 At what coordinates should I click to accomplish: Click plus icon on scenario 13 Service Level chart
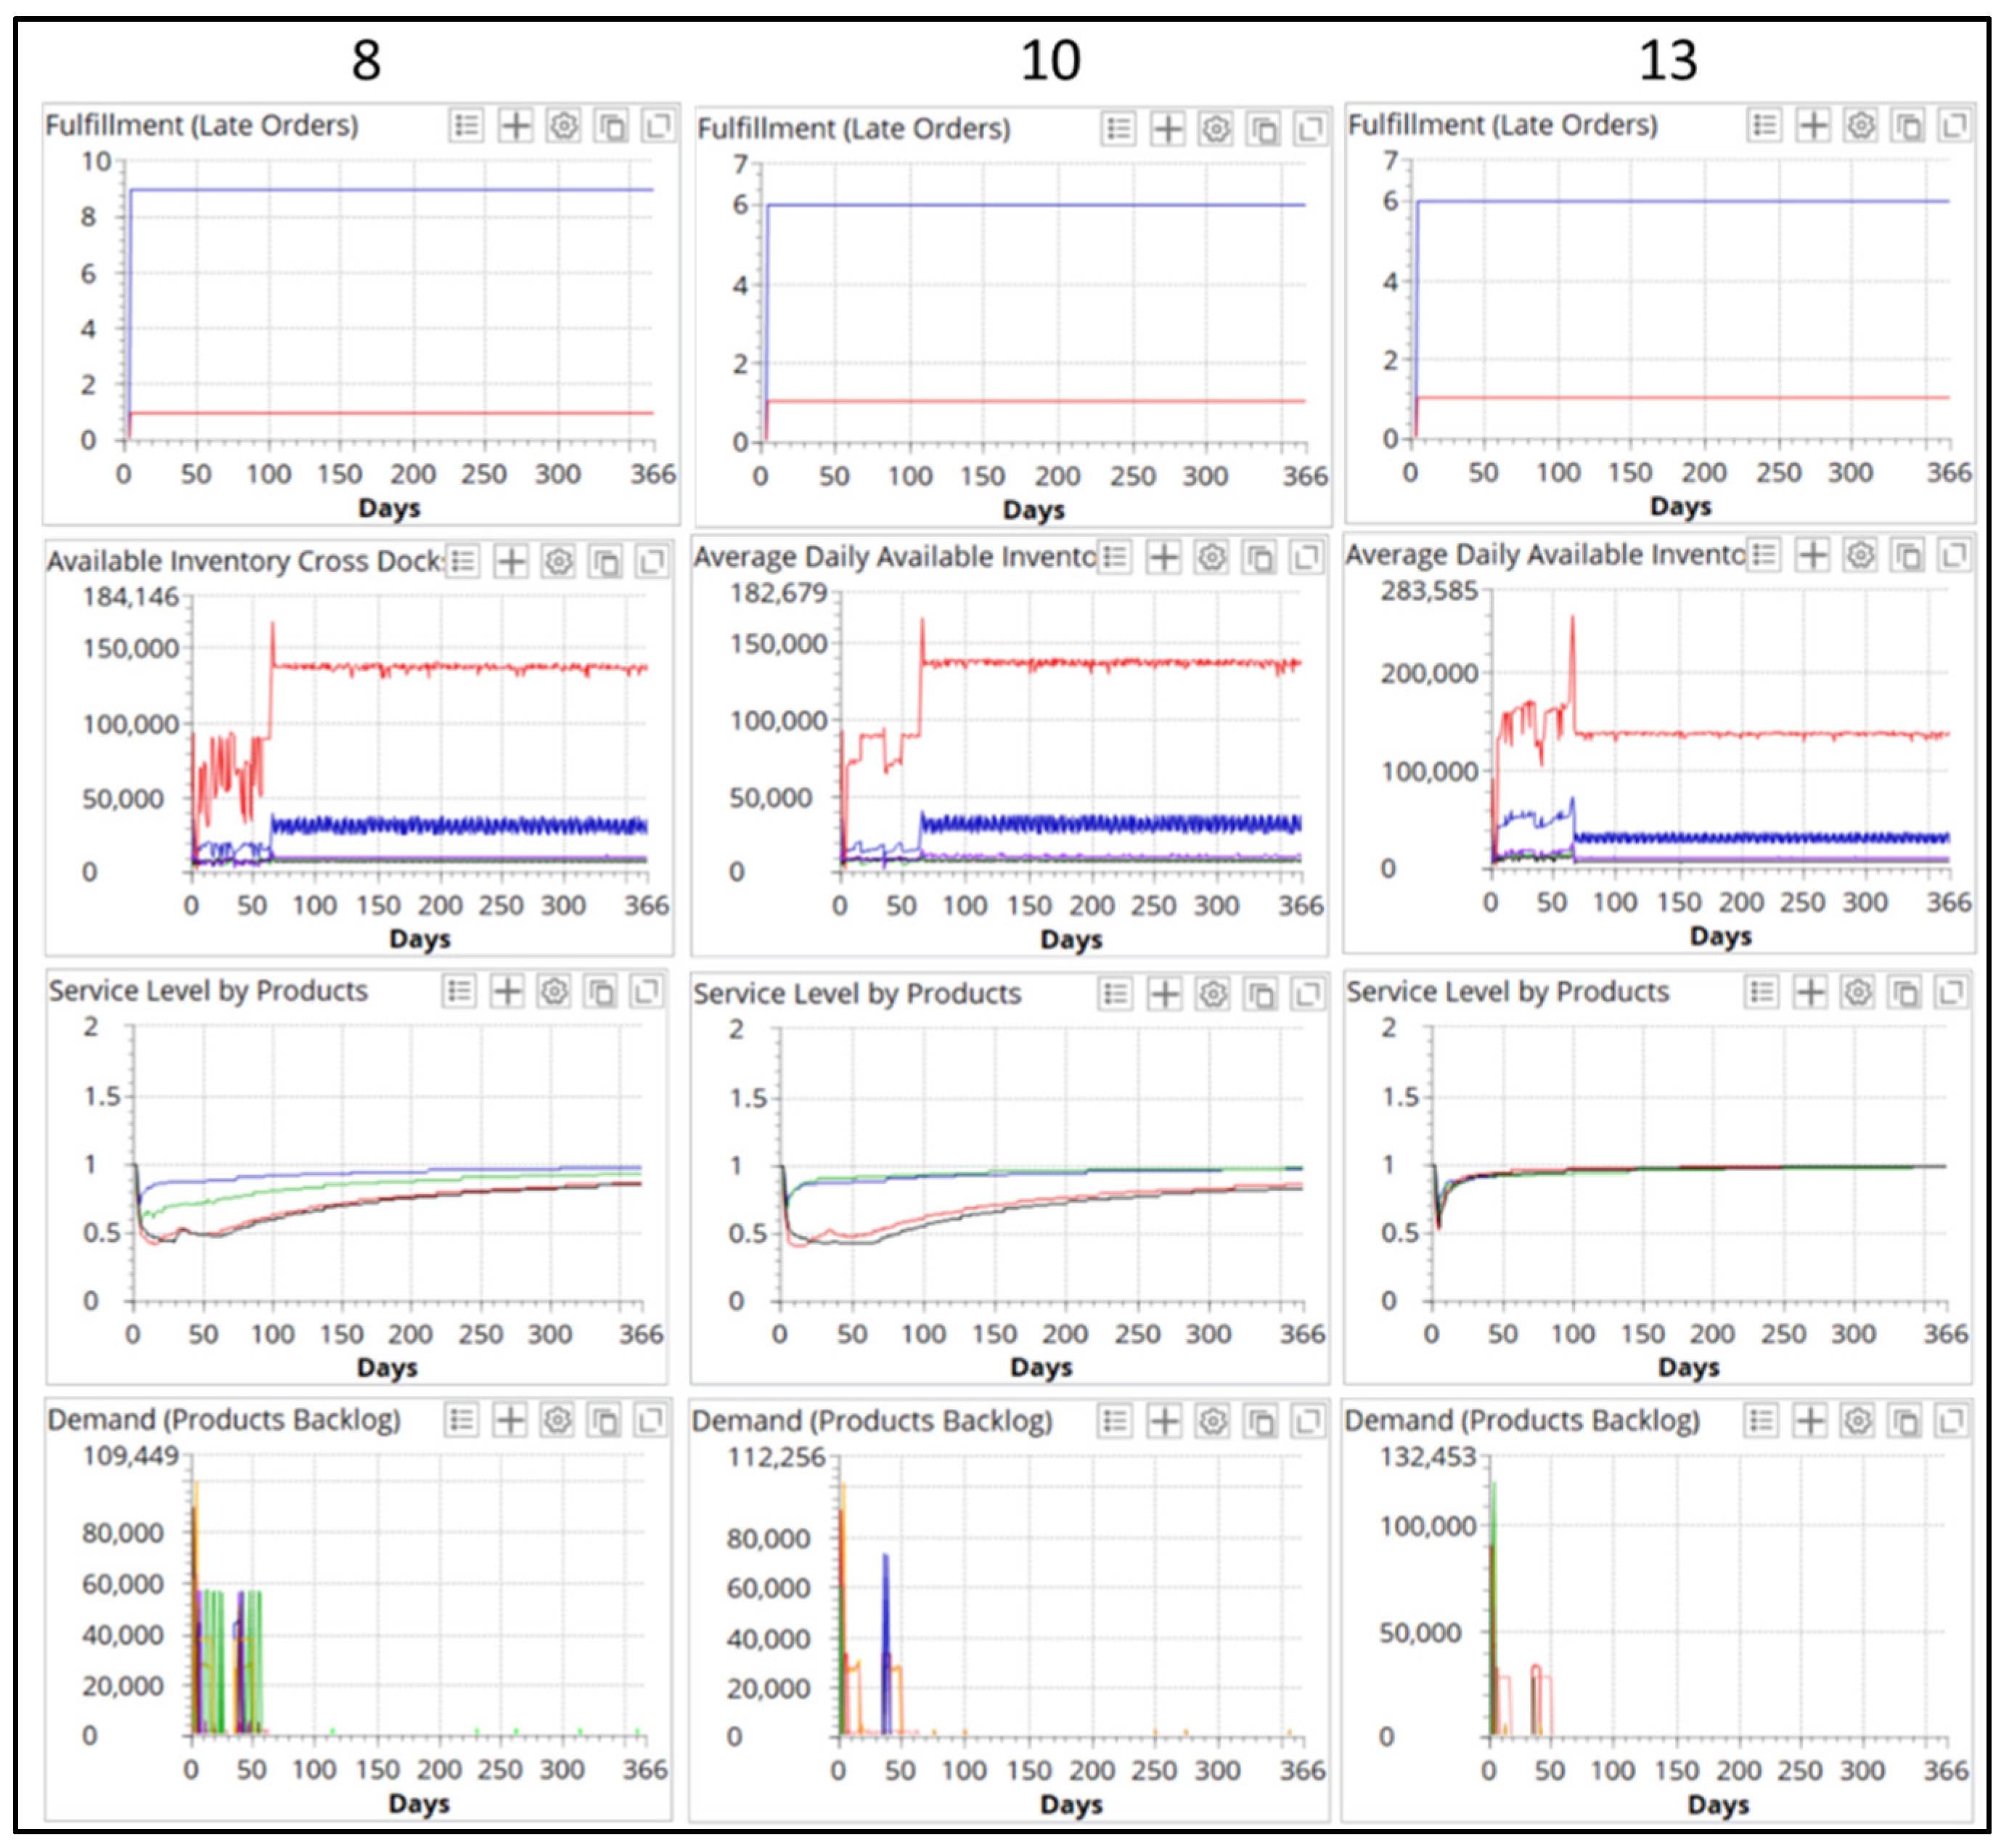(1810, 992)
